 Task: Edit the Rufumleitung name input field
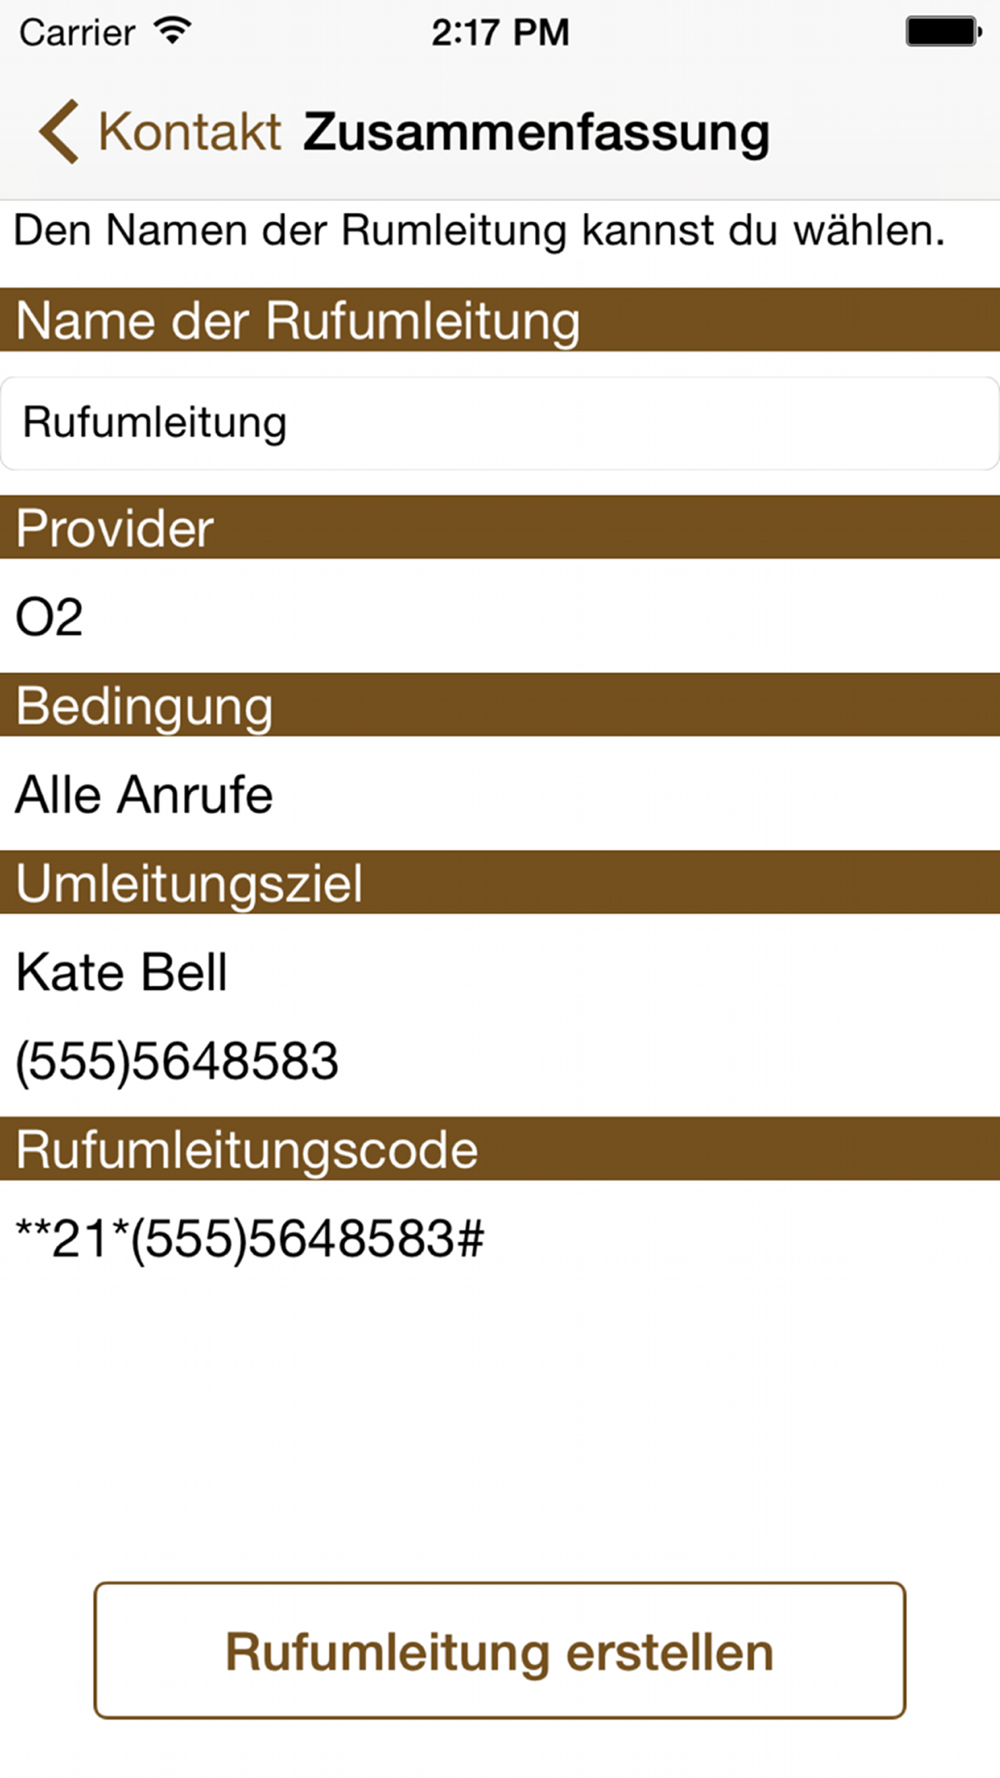[x=500, y=423]
